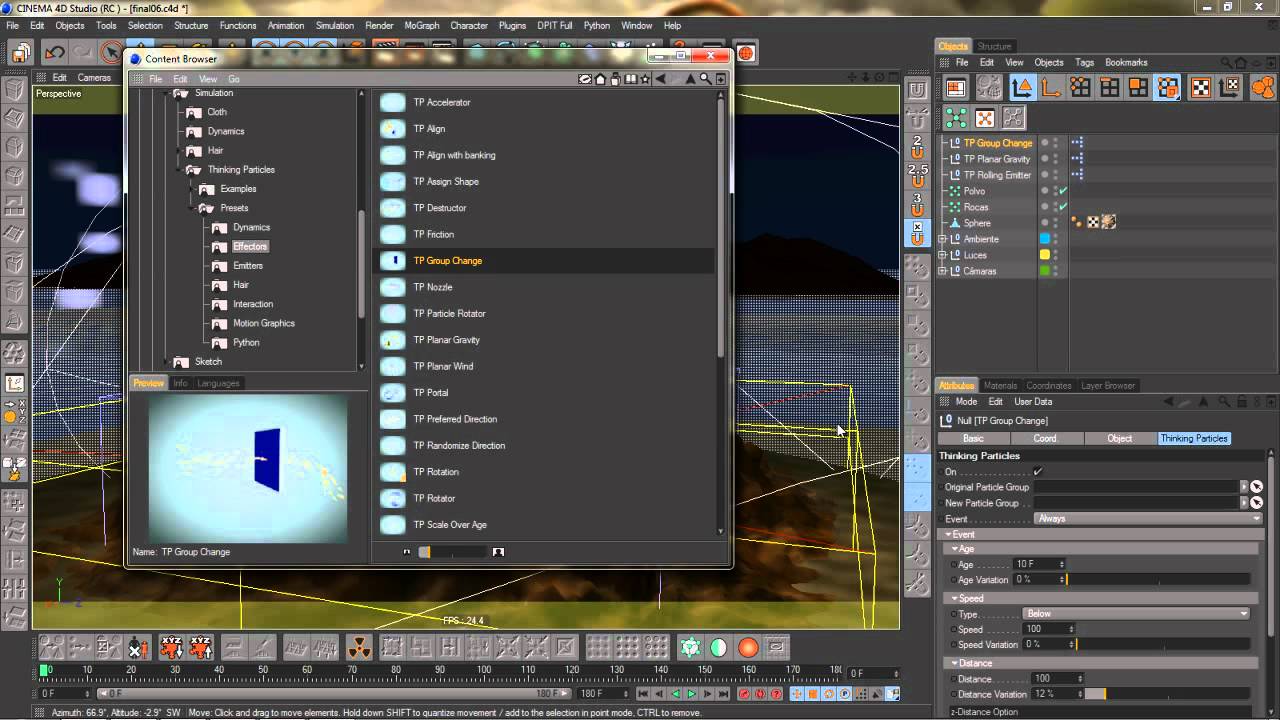Click the back arrow in Content Browser toolbar
Viewport: 1280px width, 720px height.
(x=660, y=79)
